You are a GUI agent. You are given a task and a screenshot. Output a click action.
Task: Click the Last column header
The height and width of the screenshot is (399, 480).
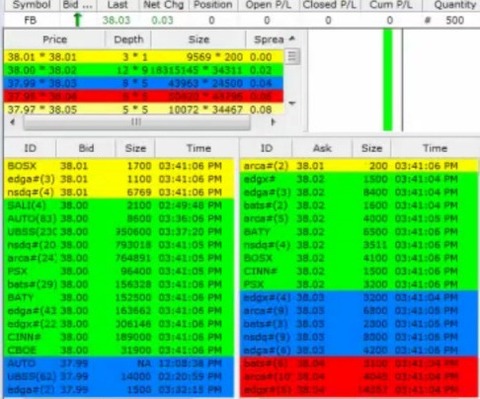point(117,5)
